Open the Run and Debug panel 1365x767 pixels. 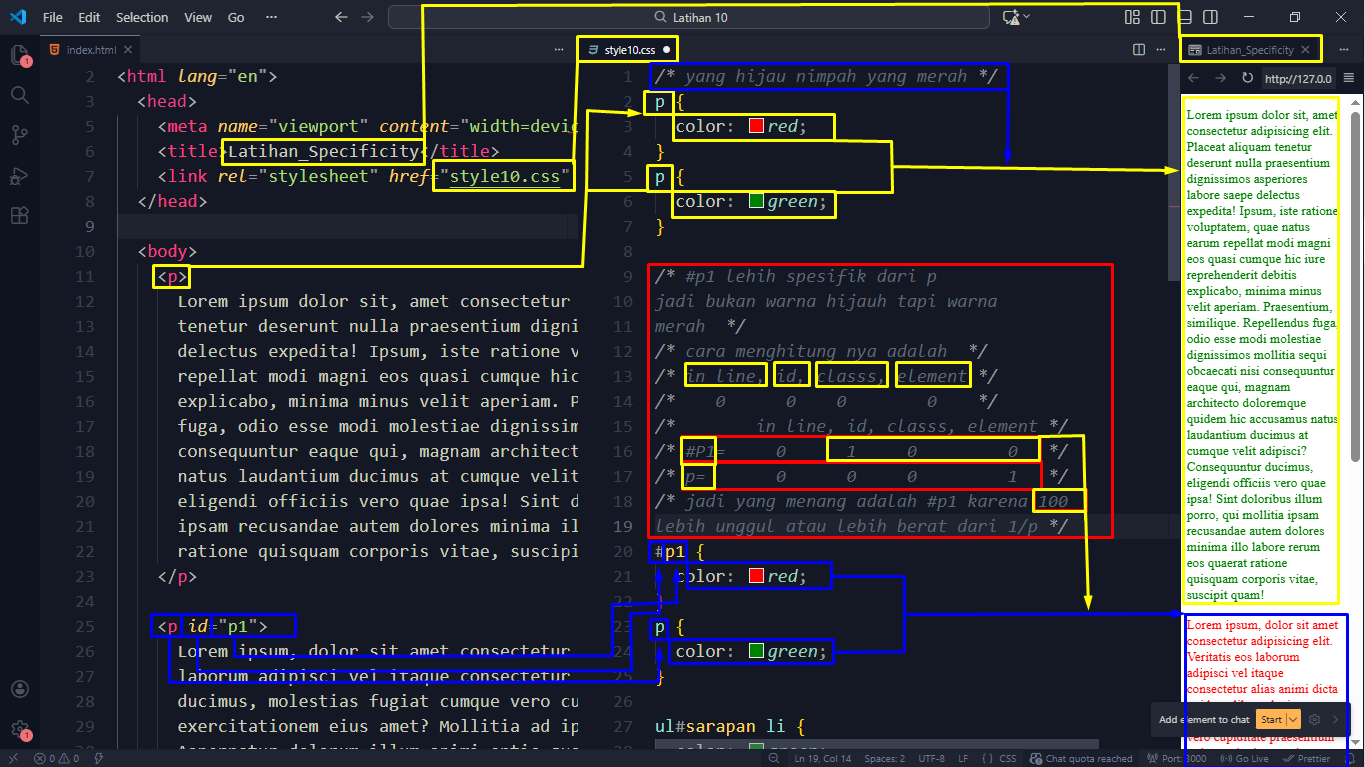[20, 175]
